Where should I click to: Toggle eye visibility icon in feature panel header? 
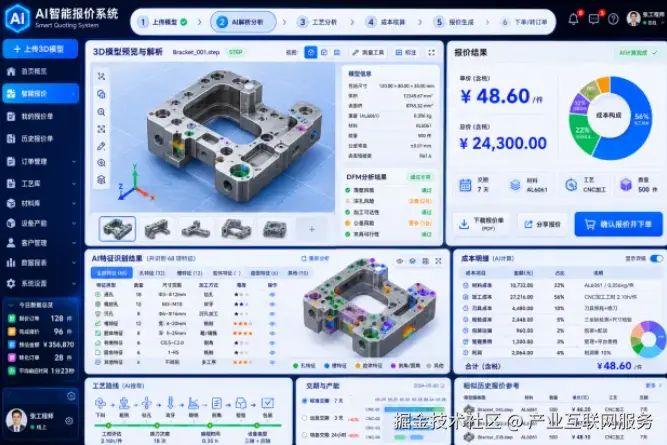coord(399,261)
